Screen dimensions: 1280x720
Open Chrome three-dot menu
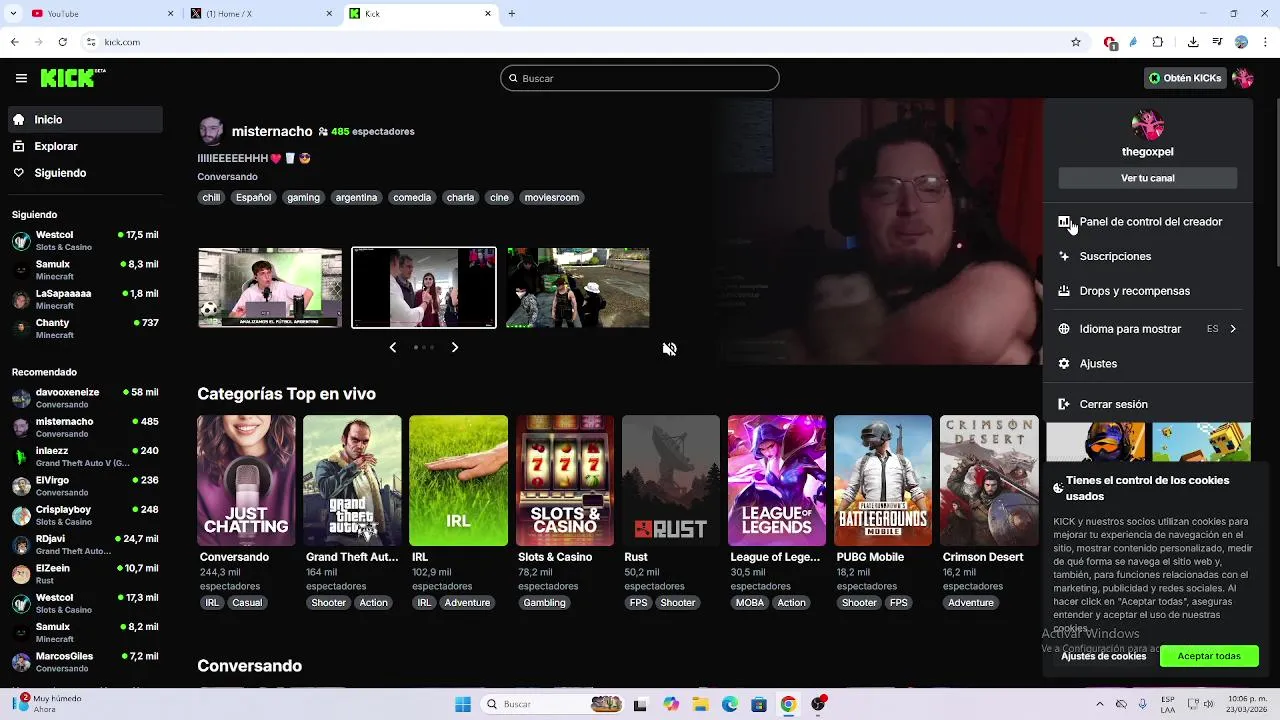click(x=1264, y=42)
